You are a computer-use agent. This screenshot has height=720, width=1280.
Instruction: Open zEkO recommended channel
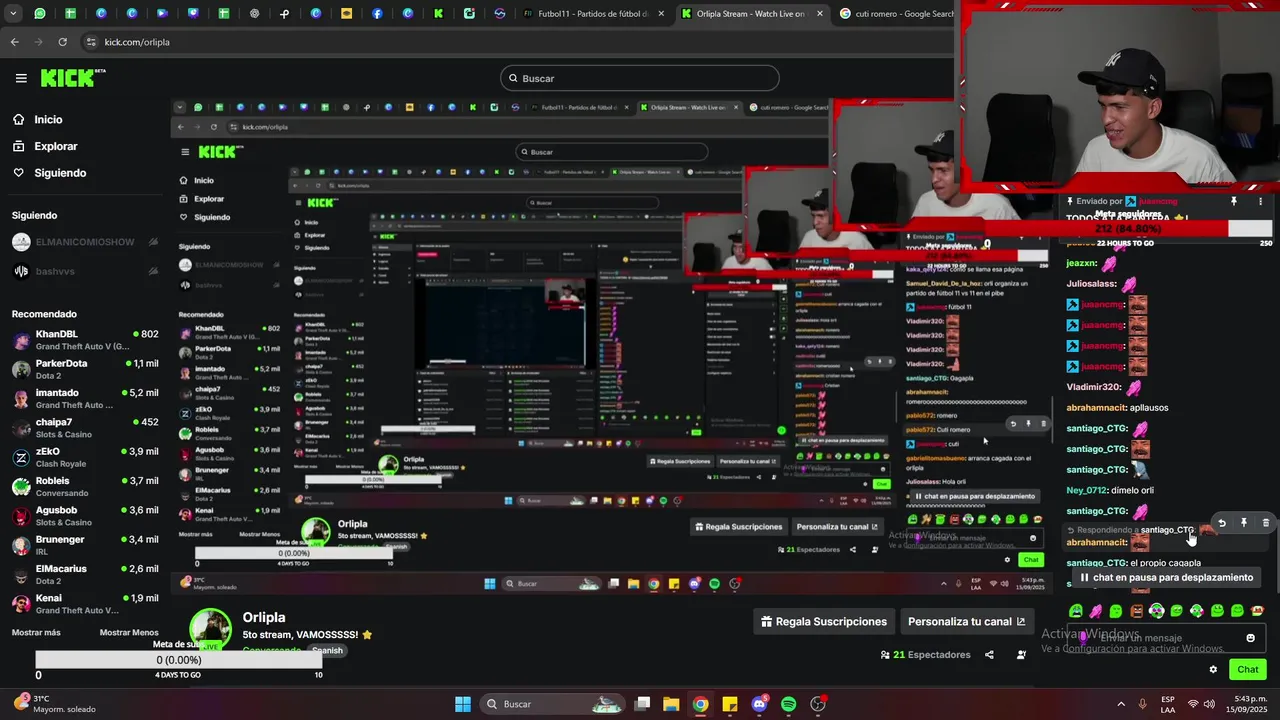85,457
